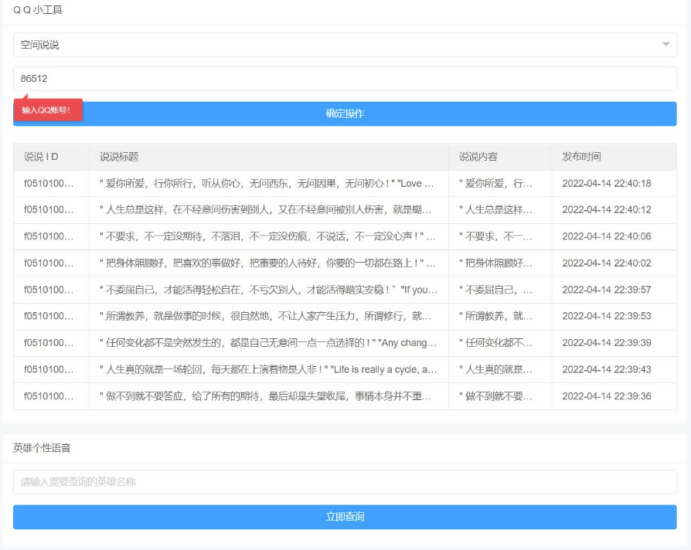
Task: Select the title starting 把身体照顾好
Action: tap(267, 263)
